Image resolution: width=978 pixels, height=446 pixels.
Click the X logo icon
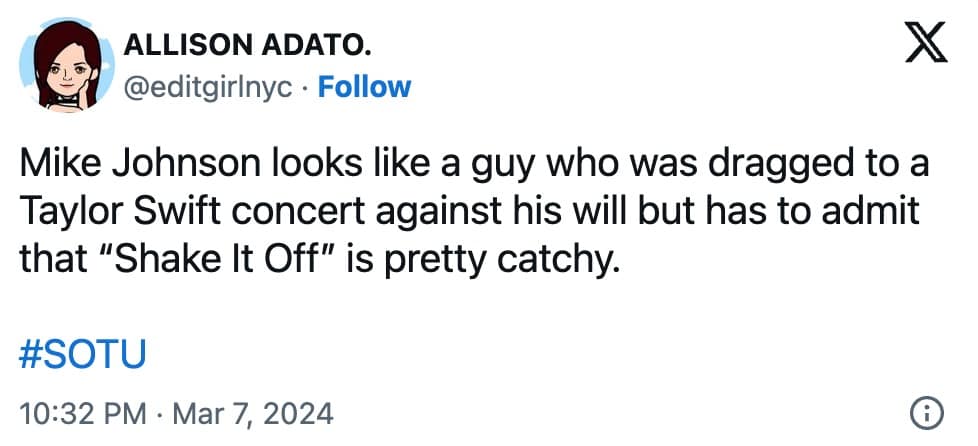point(926,44)
